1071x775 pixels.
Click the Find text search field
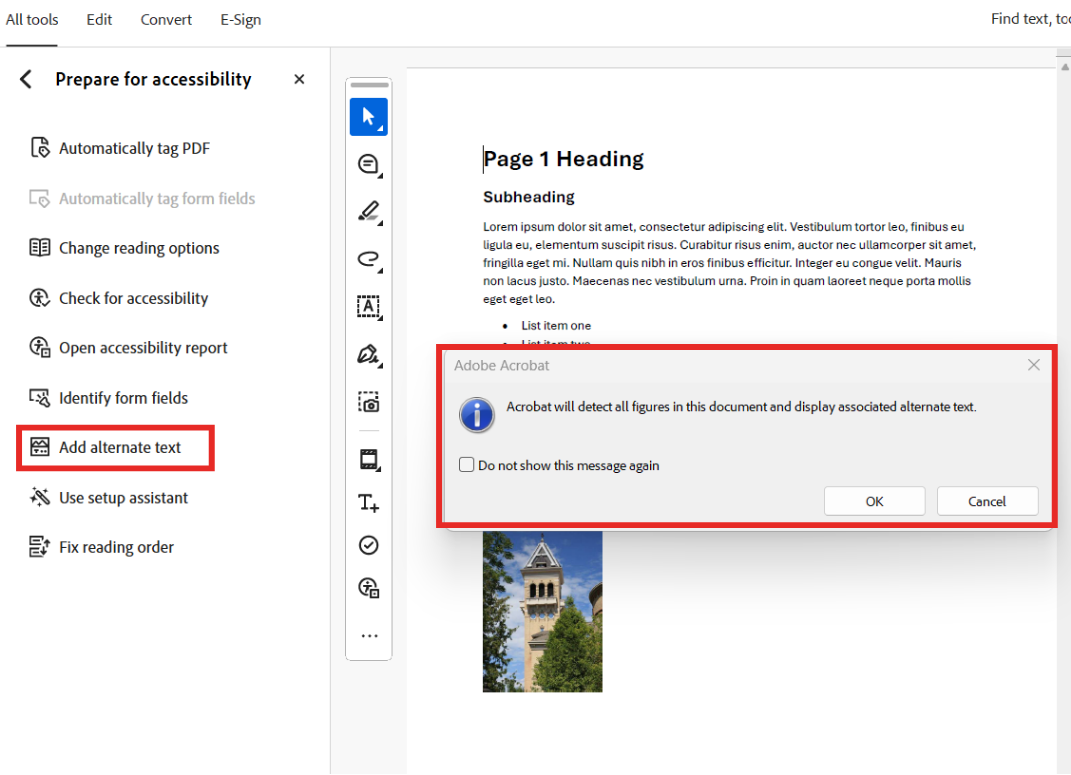(x=1030, y=19)
